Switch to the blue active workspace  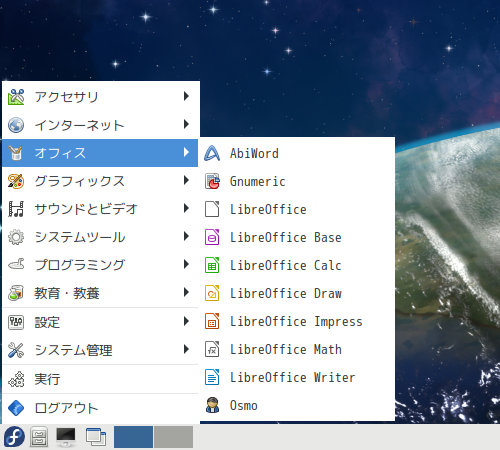pos(133,437)
